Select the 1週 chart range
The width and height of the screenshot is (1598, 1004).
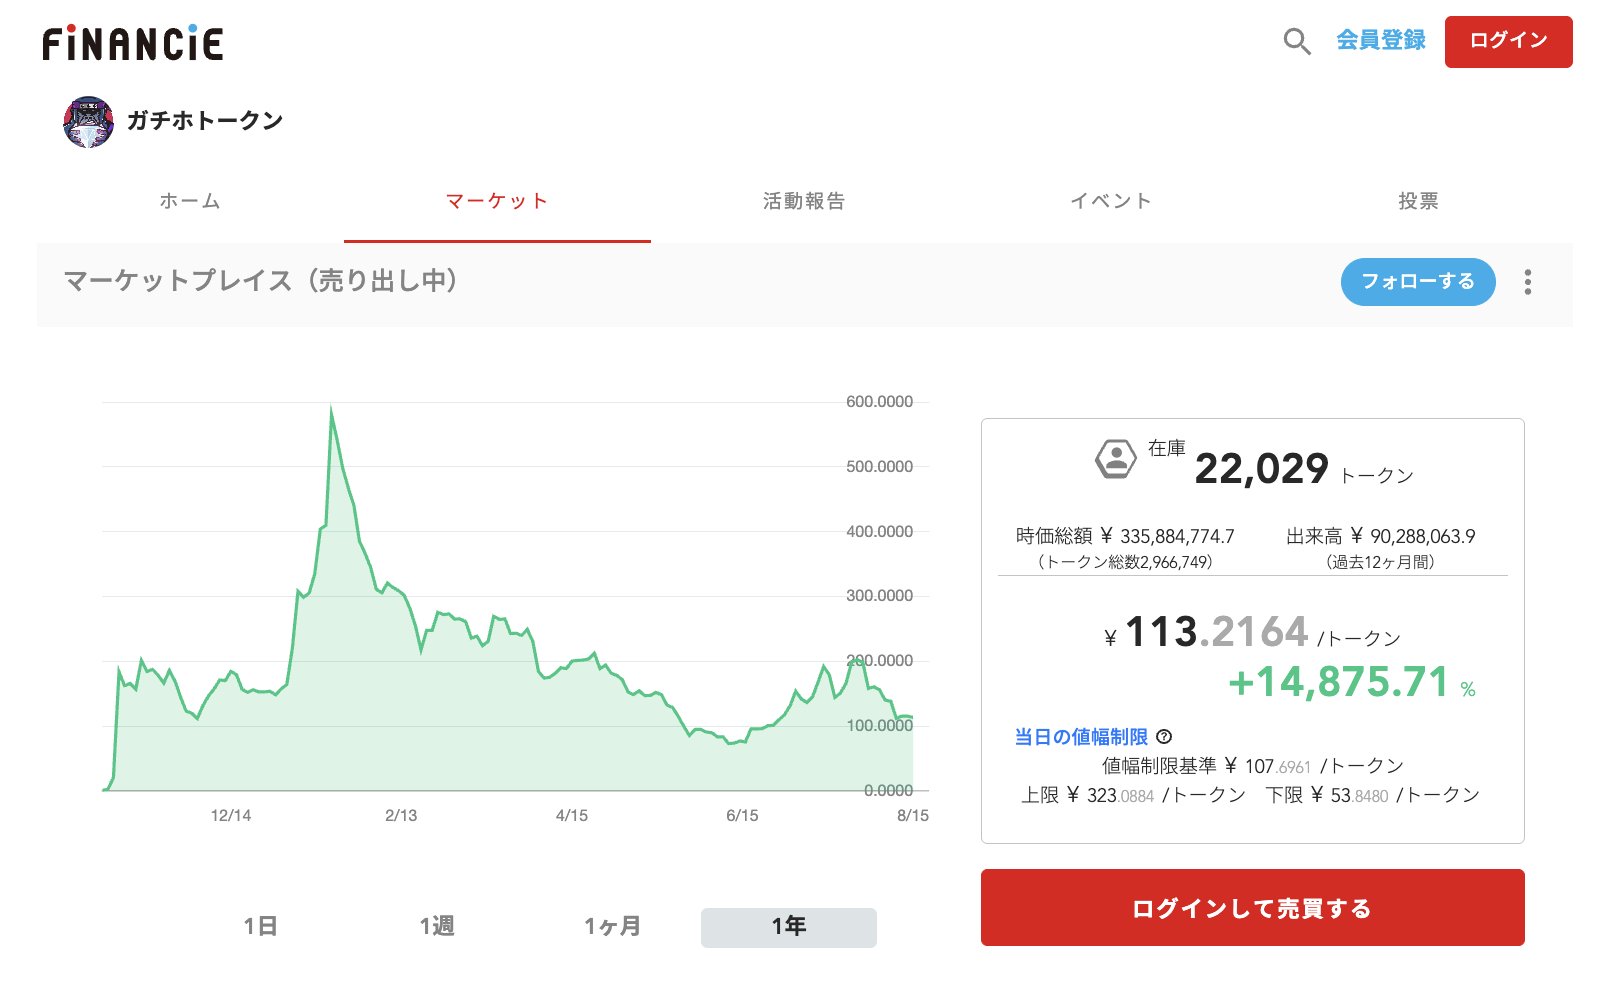tap(437, 927)
